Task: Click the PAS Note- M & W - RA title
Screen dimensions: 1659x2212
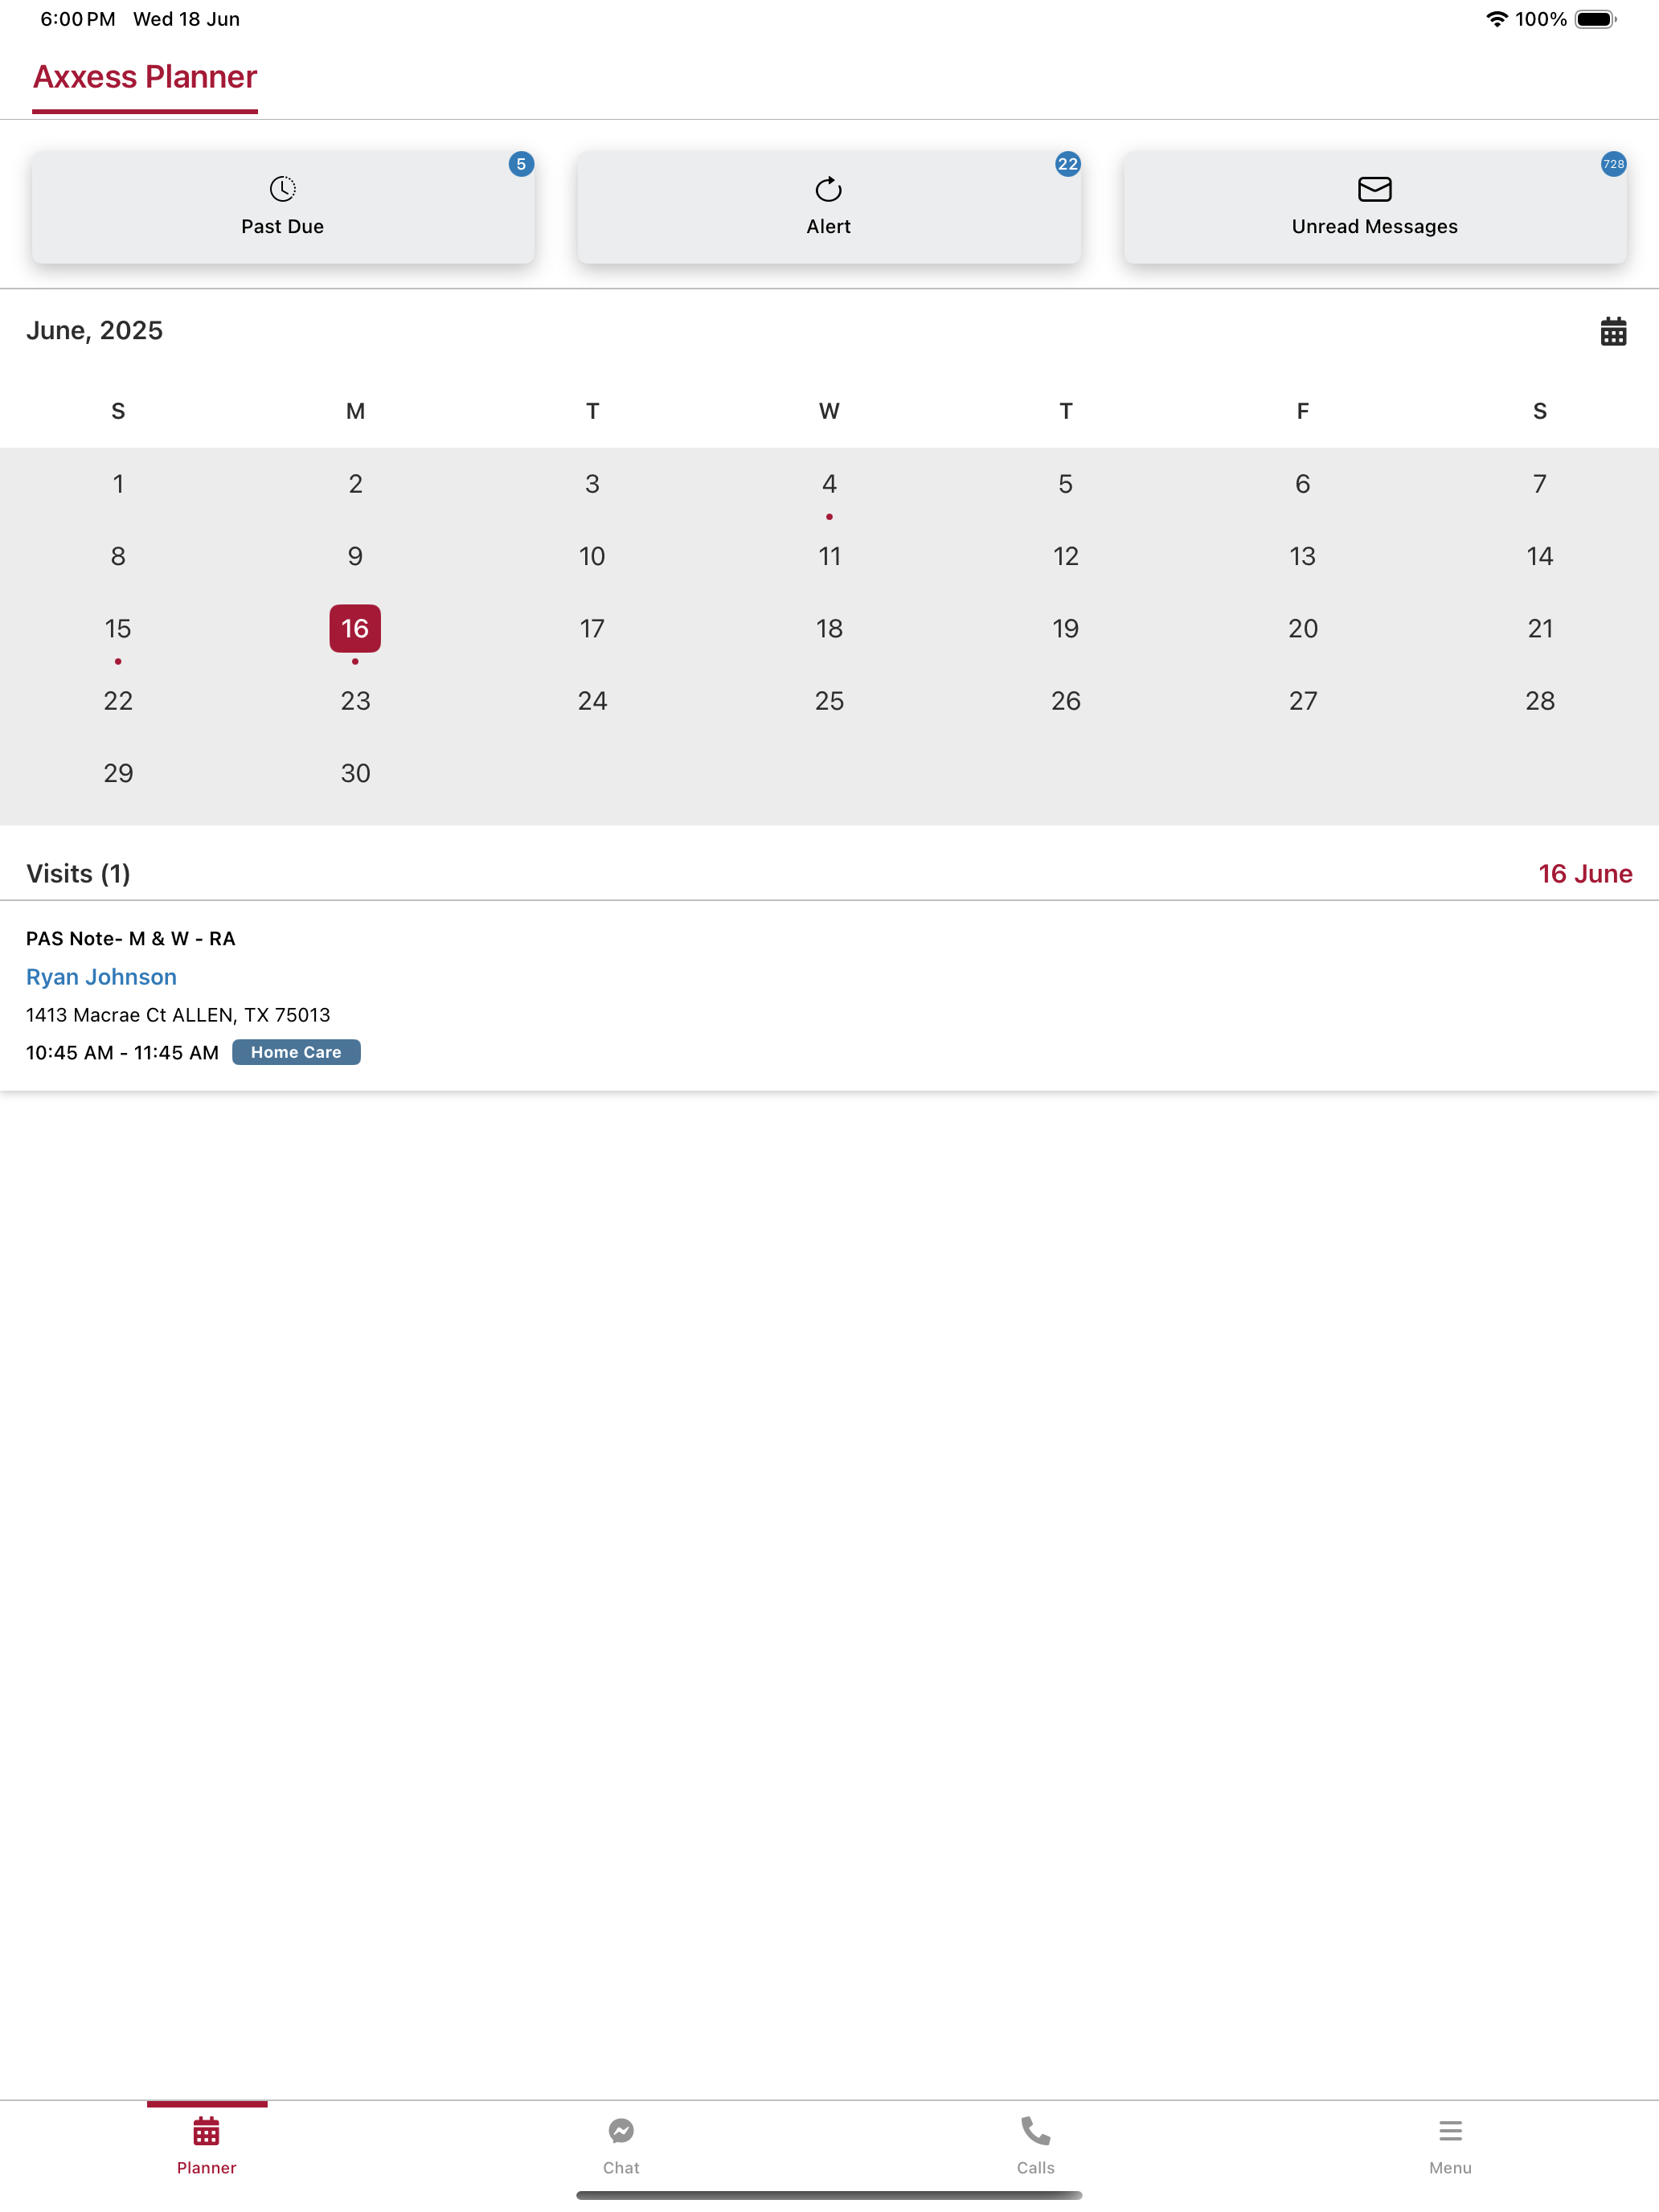Action: tap(131, 938)
